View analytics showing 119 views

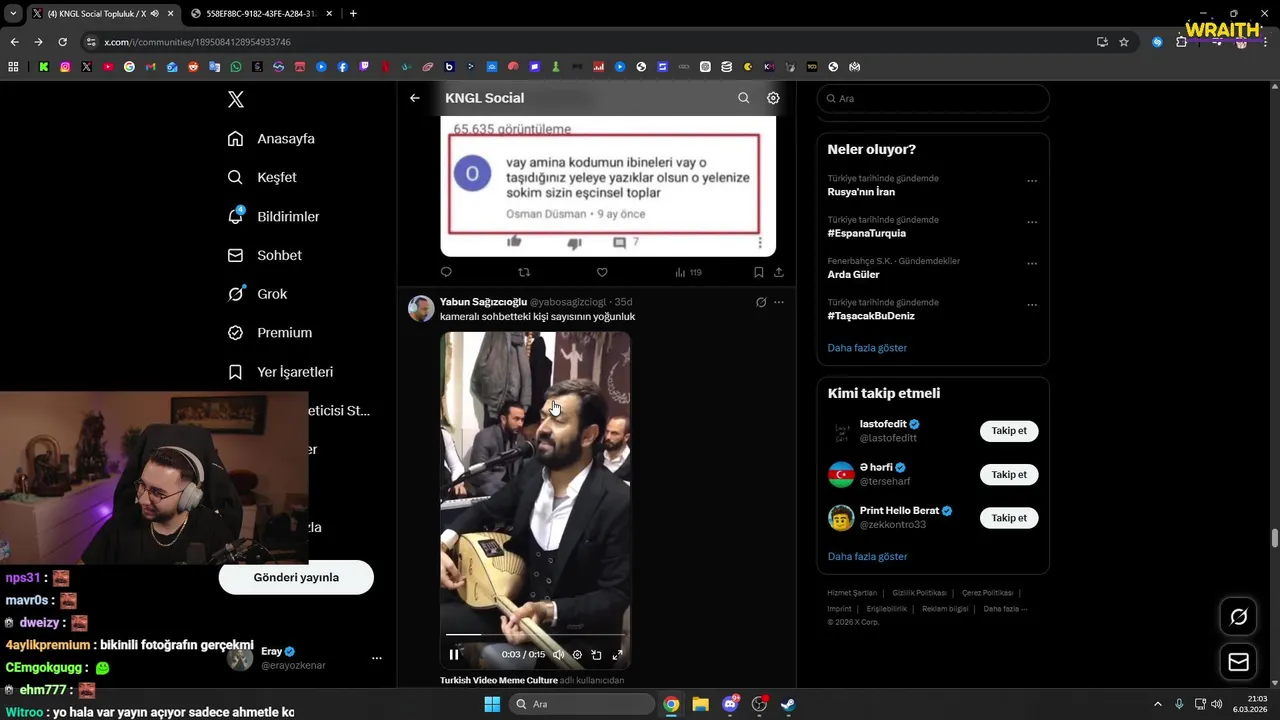[x=688, y=272]
